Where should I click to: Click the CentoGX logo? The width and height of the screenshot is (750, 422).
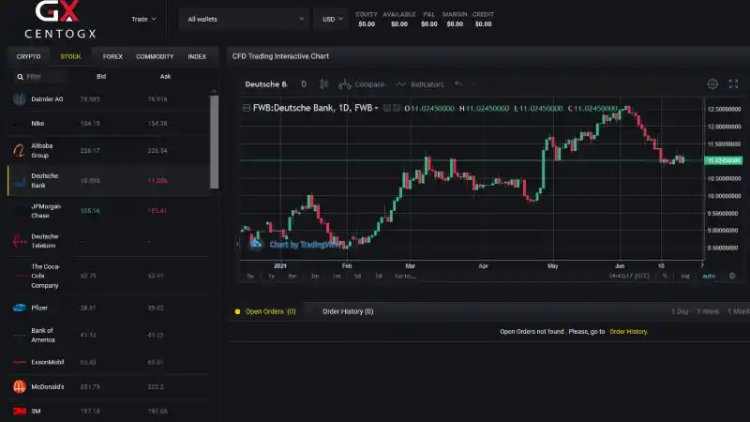coord(60,19)
